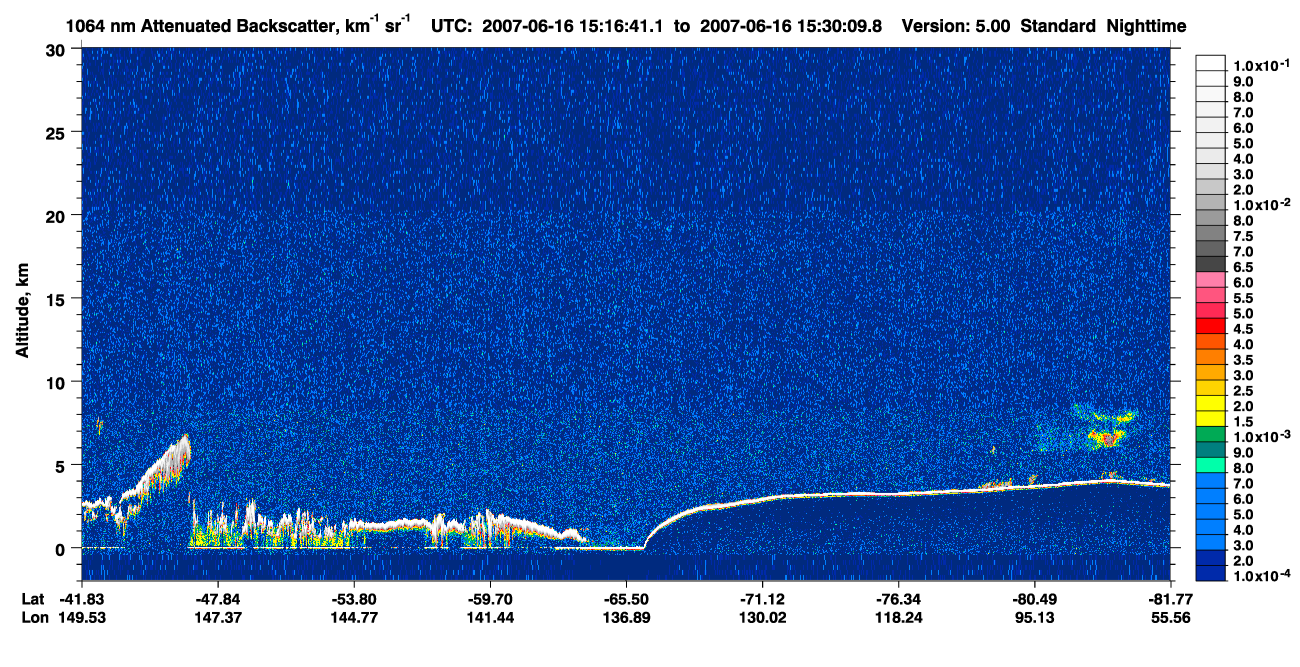This screenshot has width=1300, height=667.
Task: Click longitude value "136.89"
Action: pyautogui.click(x=626, y=617)
